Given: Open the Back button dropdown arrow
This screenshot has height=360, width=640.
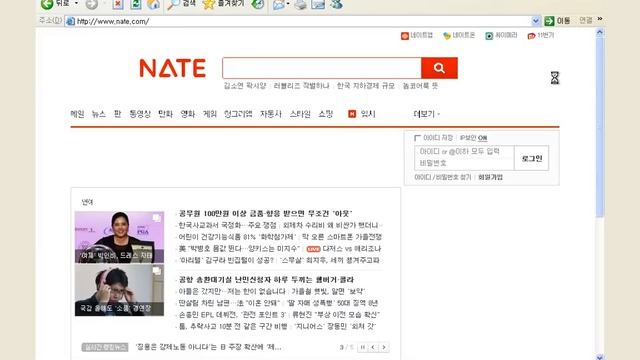Looking at the screenshot, I should pos(76,3).
